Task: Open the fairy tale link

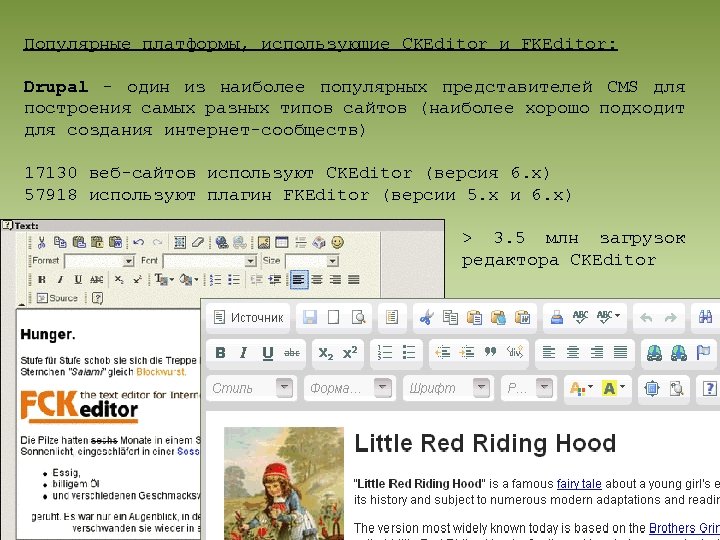Action: tap(579, 484)
